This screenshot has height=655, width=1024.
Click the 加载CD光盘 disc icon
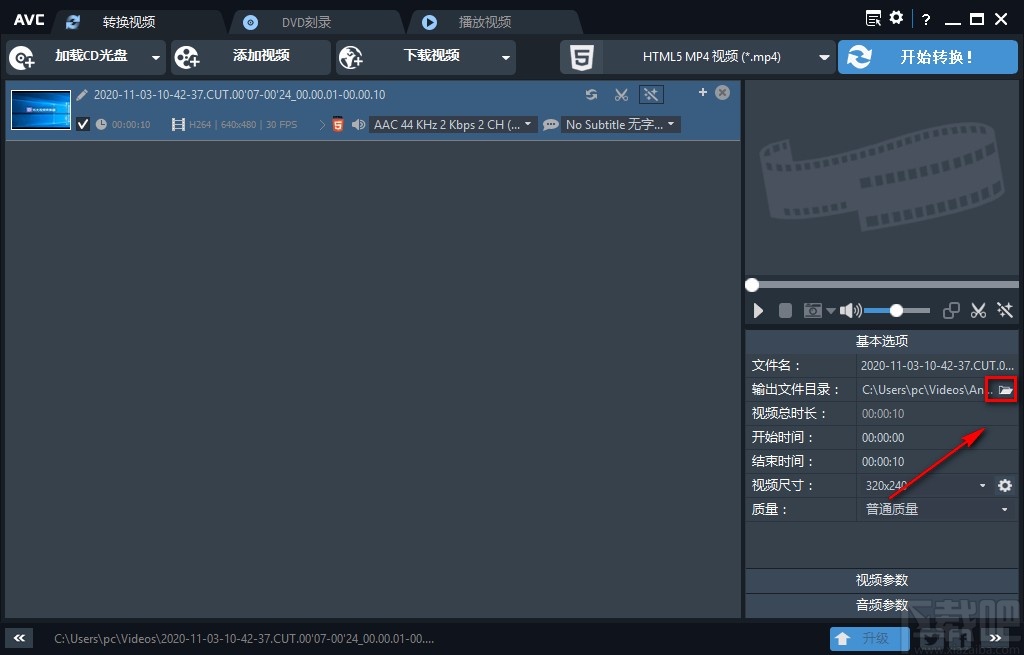point(22,57)
